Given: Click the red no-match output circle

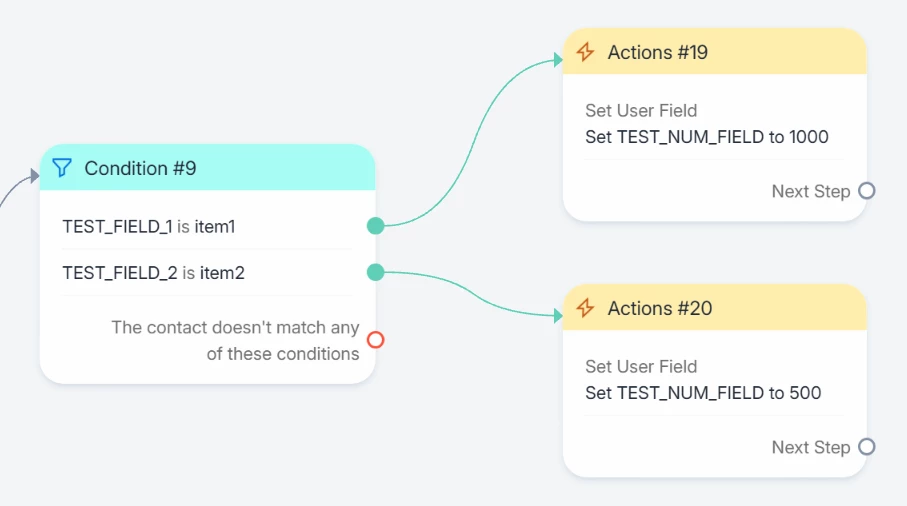Looking at the screenshot, I should coord(376,340).
